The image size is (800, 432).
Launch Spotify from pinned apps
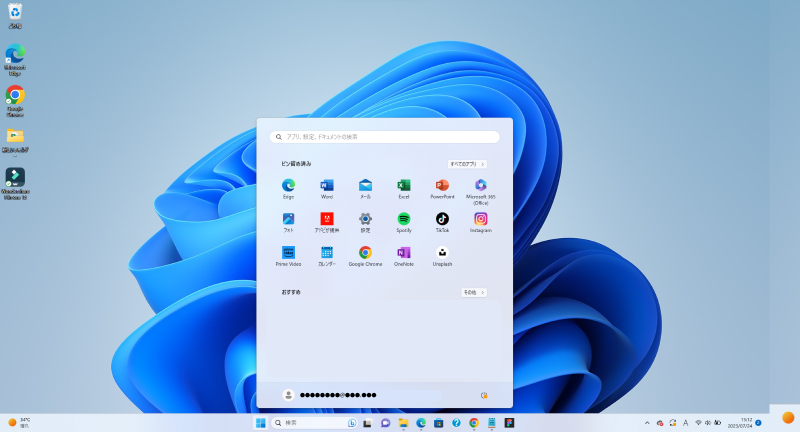404,223
